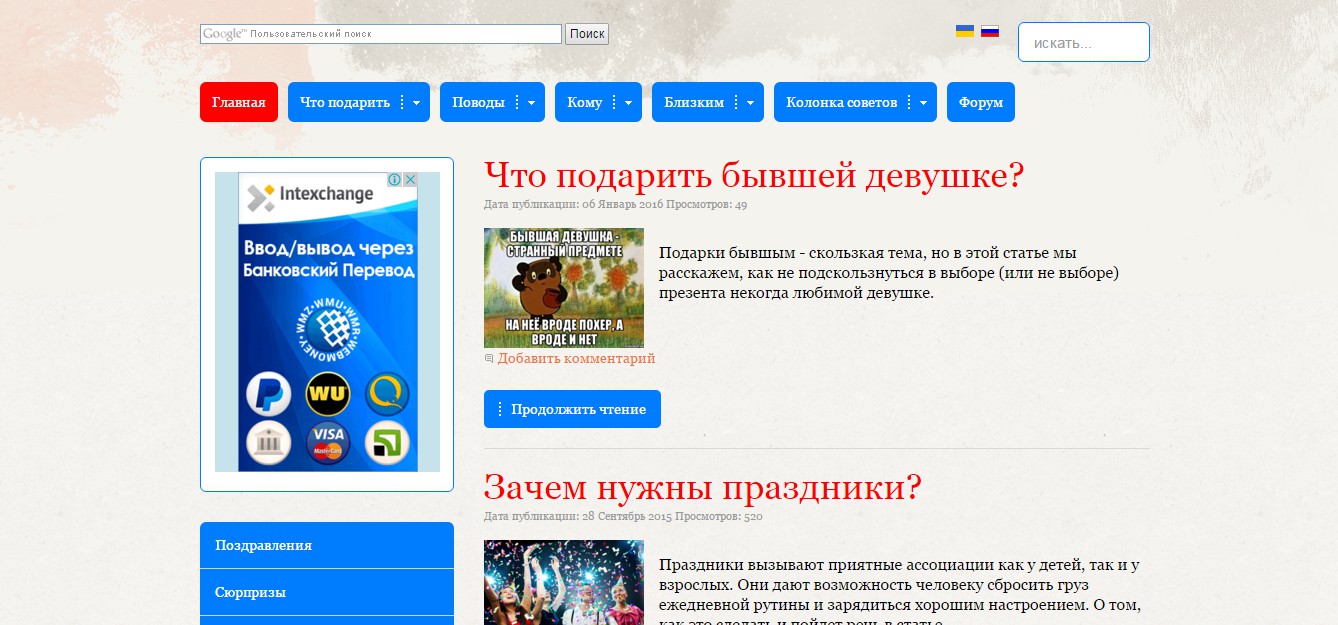The image size is (1338, 625).
Task: Click the party confetti article thumbnail
Action: [x=564, y=582]
